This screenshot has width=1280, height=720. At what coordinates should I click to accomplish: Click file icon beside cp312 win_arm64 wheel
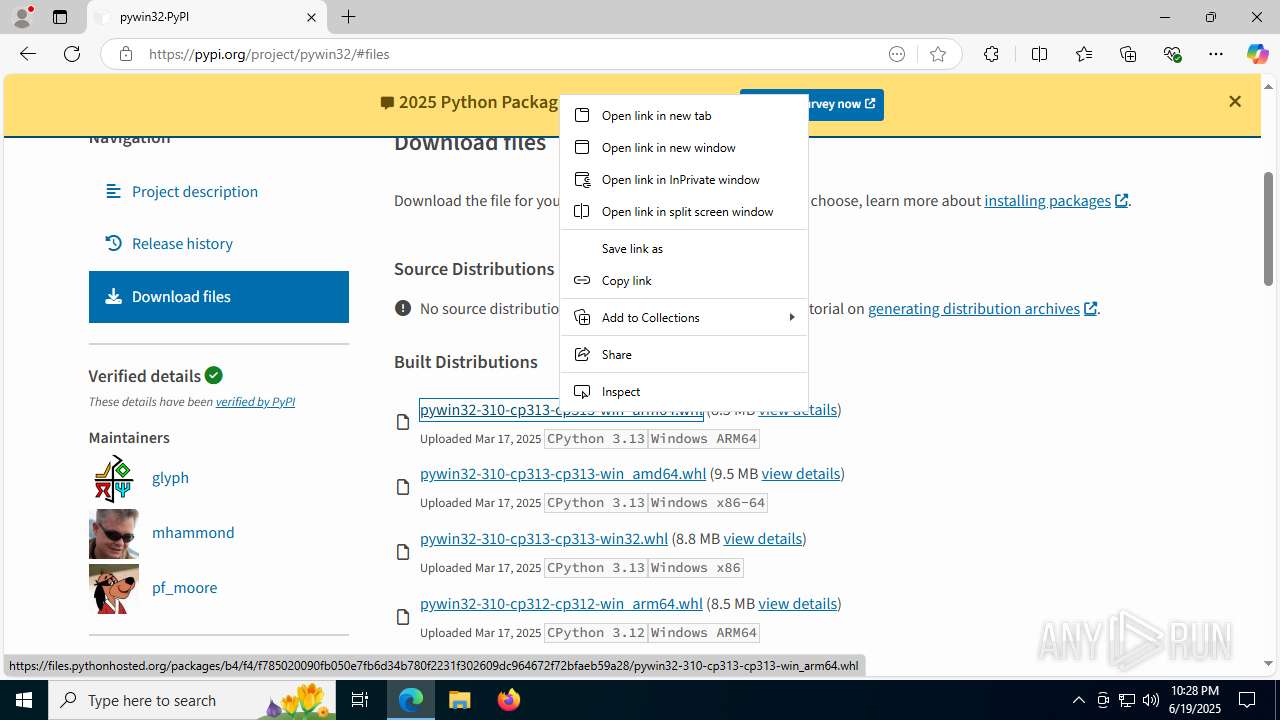click(403, 617)
